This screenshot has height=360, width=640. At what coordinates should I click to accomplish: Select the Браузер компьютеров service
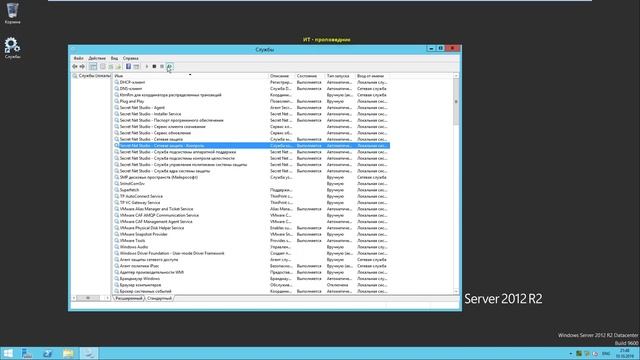[251, 285]
